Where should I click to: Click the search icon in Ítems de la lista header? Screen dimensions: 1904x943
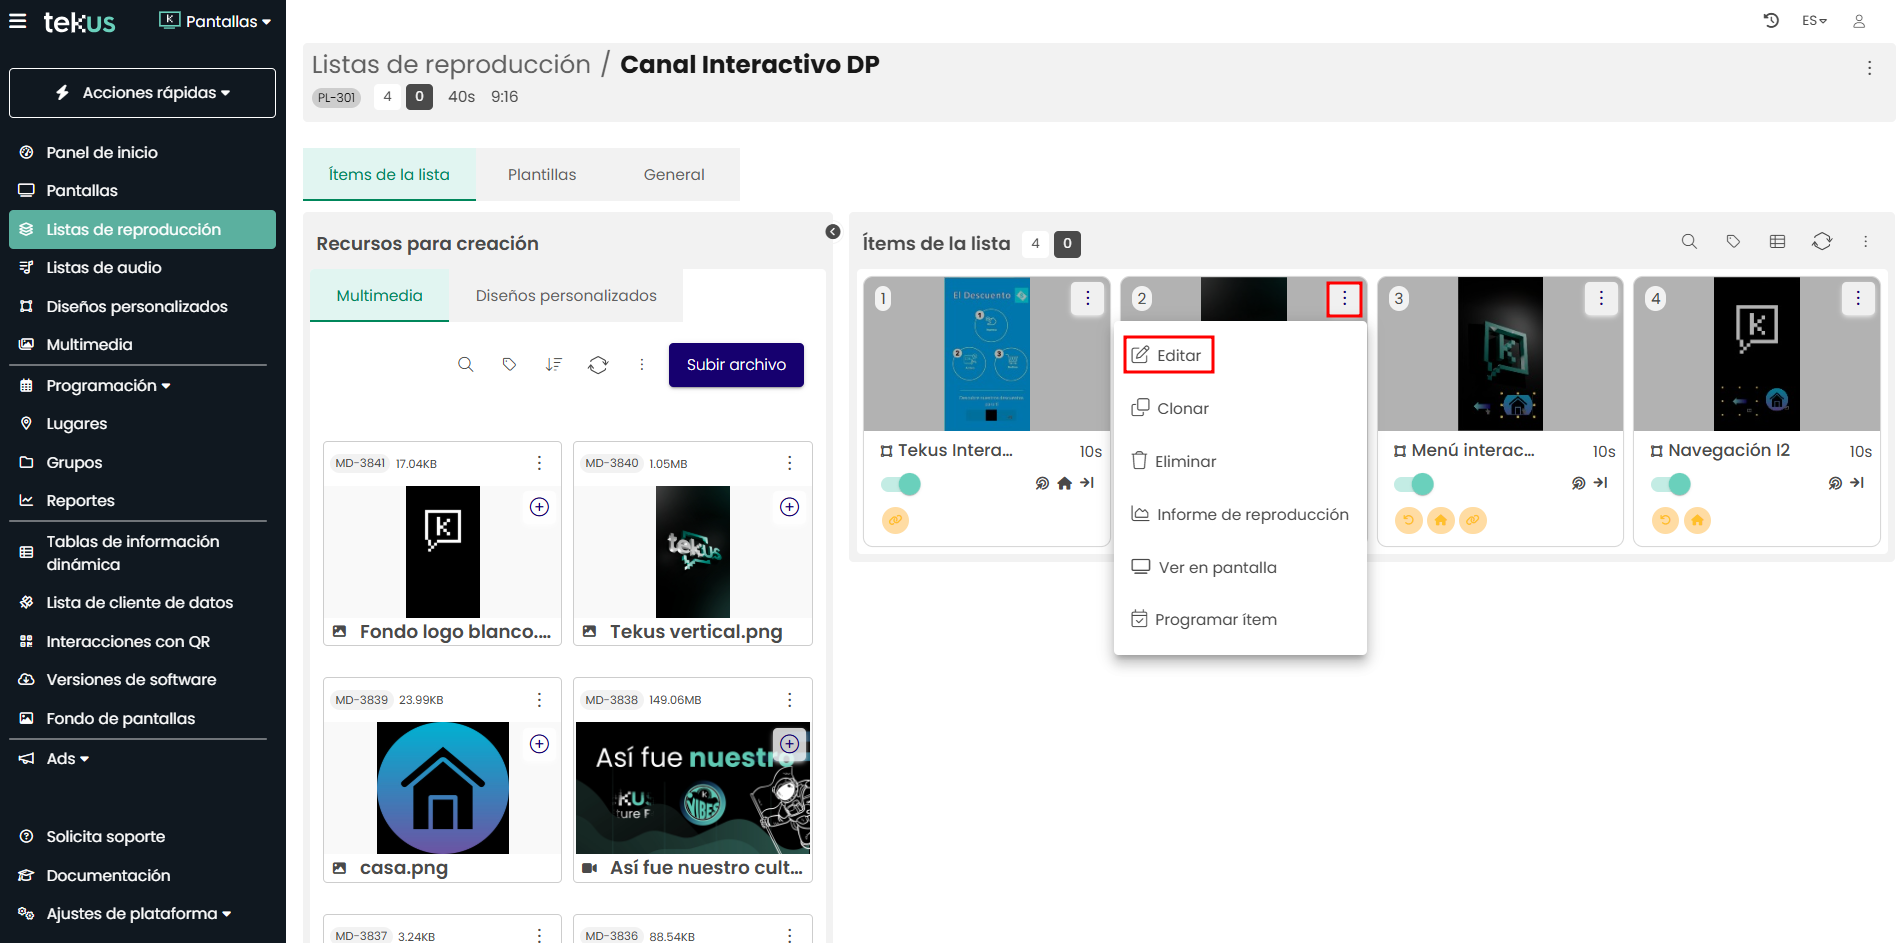tap(1689, 241)
